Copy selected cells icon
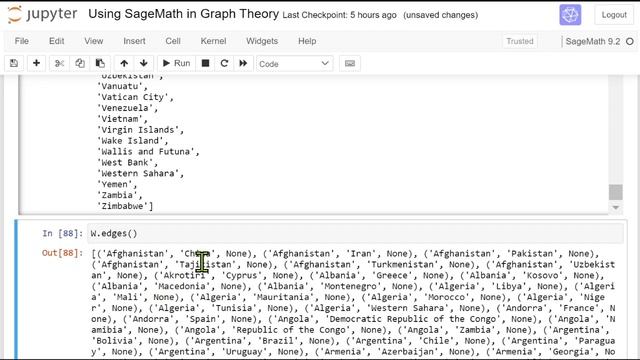 (x=80, y=63)
